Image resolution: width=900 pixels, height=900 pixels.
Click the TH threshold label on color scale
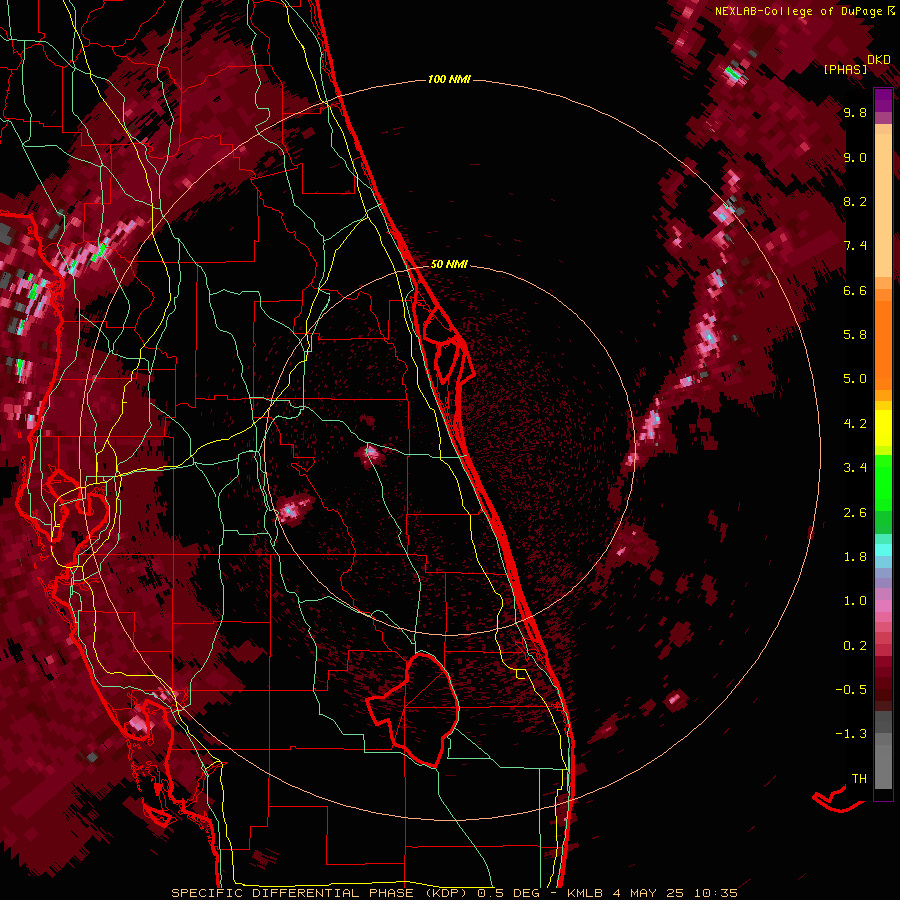point(859,779)
